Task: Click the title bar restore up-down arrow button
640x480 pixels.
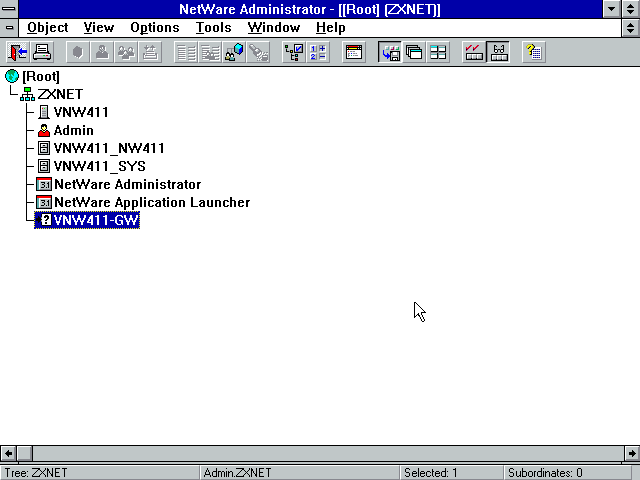Action: point(630,9)
